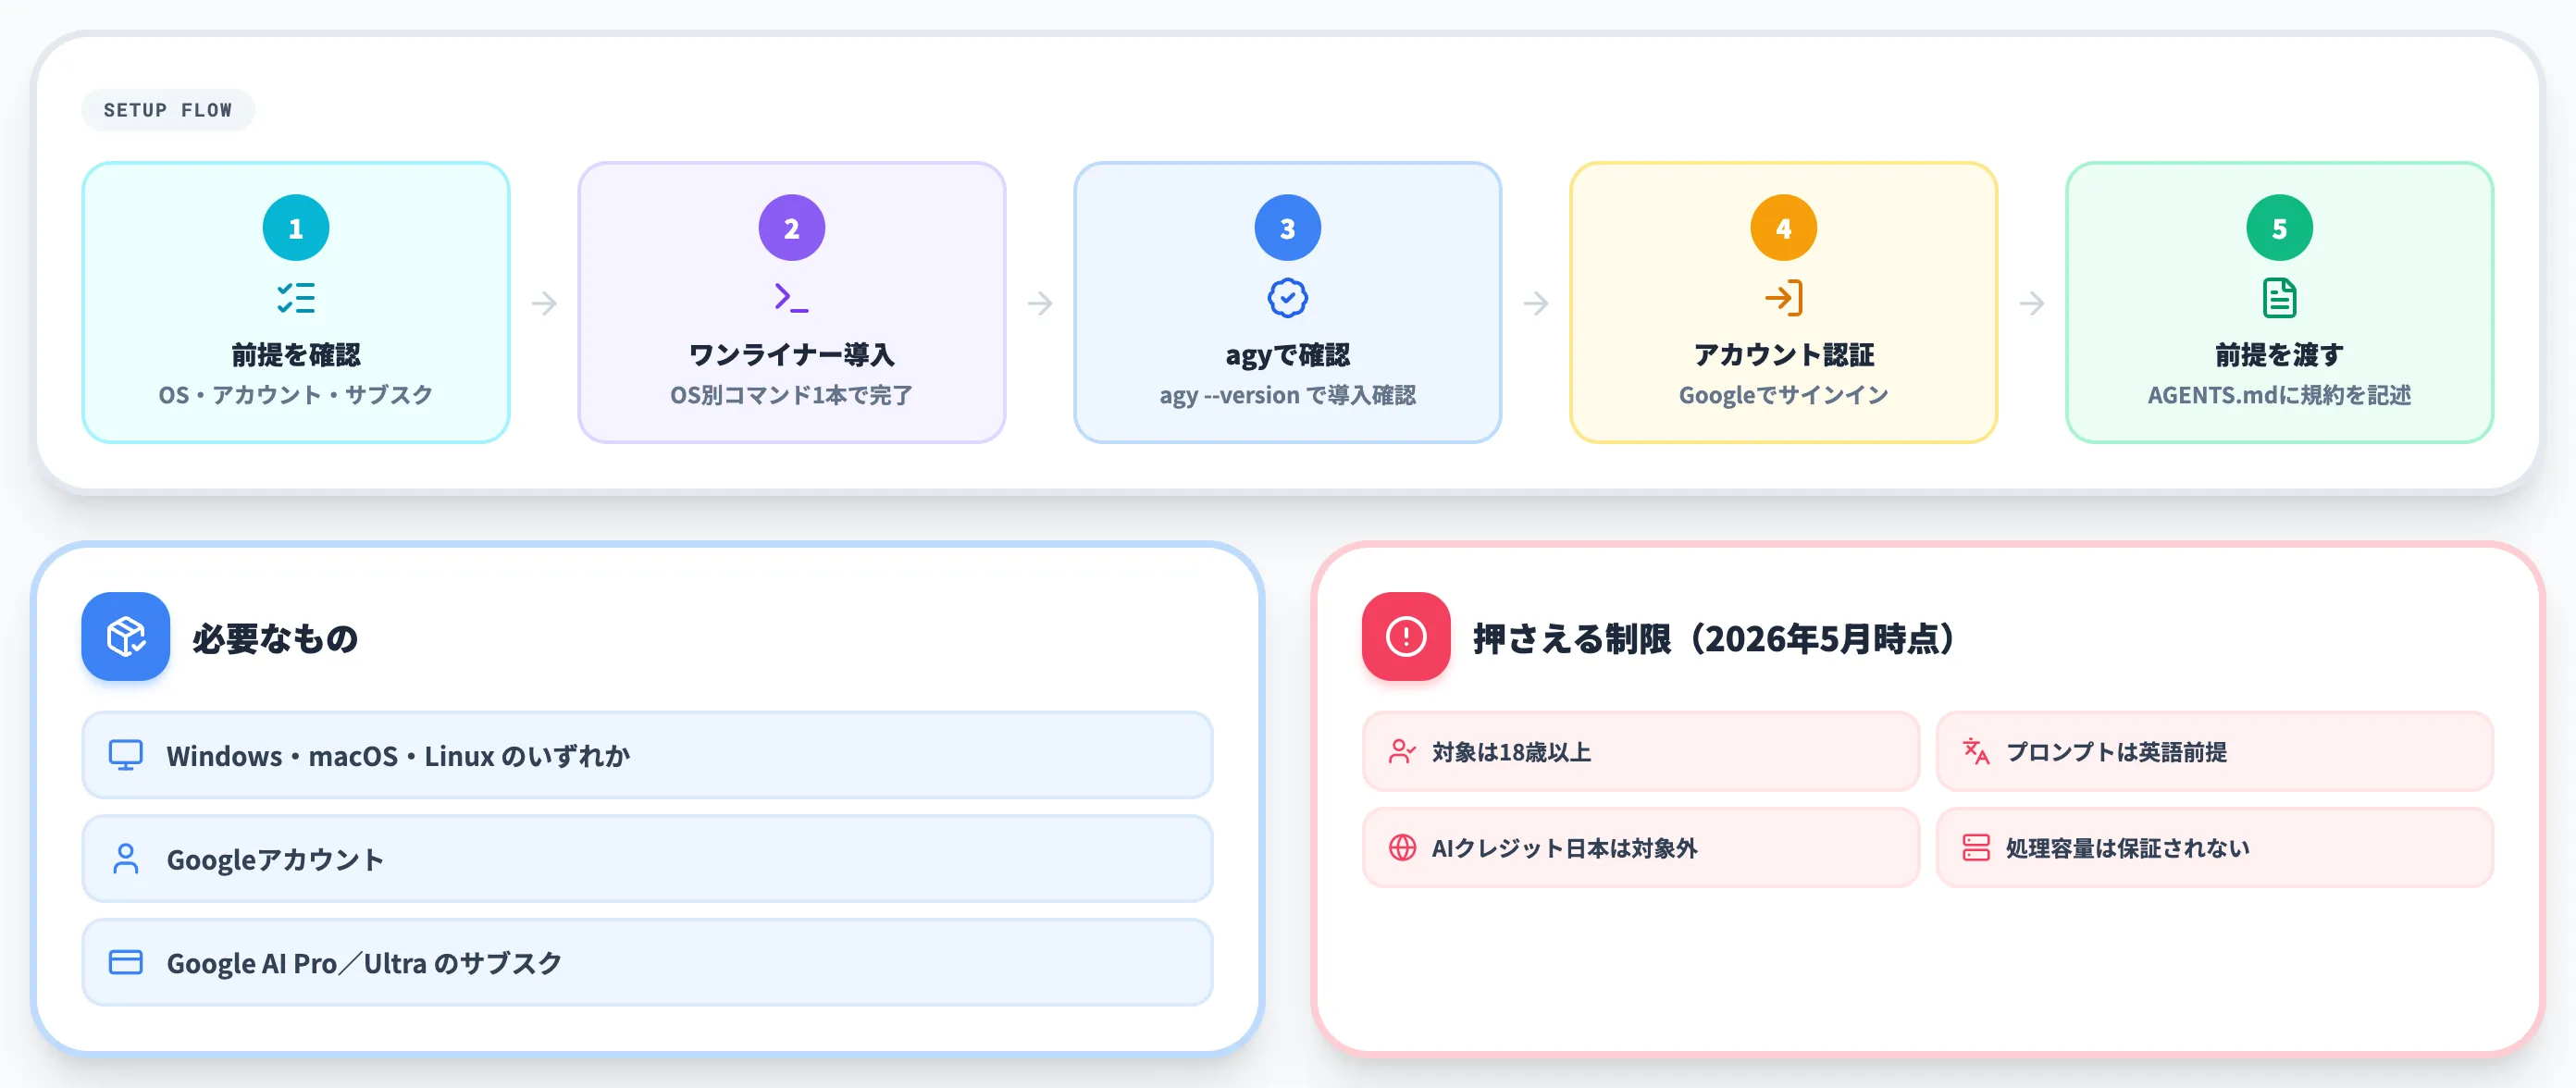2576x1088 pixels.
Task: Select the プロンプトは英語前提 text
Action: (x=2116, y=752)
